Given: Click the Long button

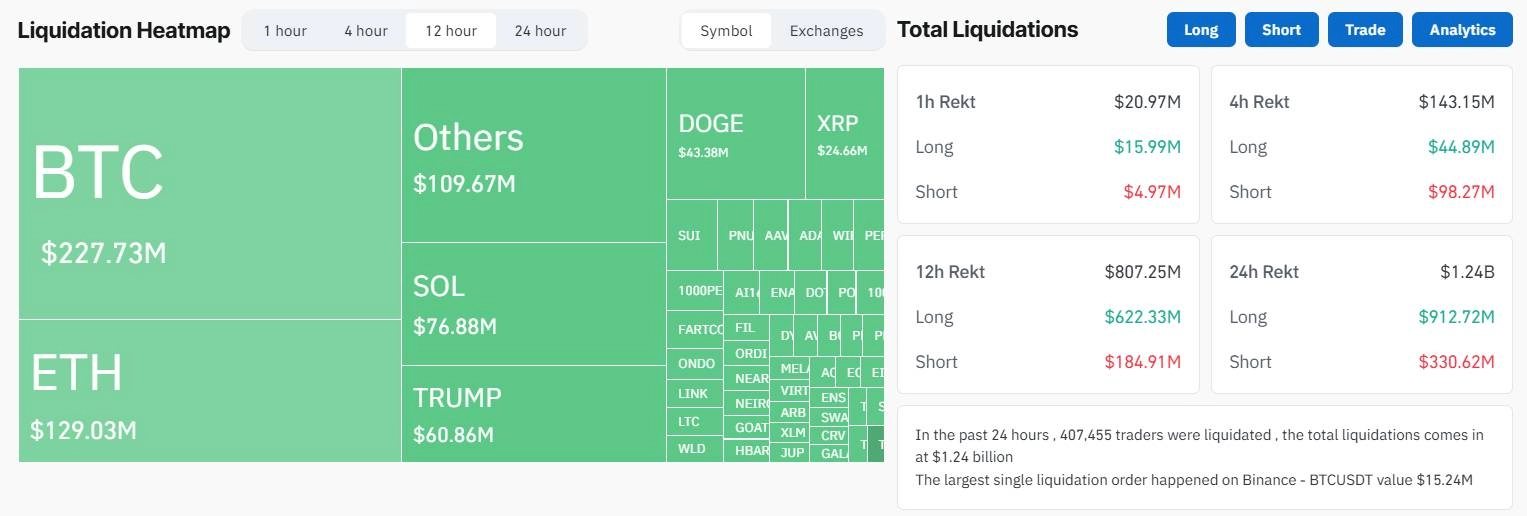Looking at the screenshot, I should pyautogui.click(x=1201, y=30).
